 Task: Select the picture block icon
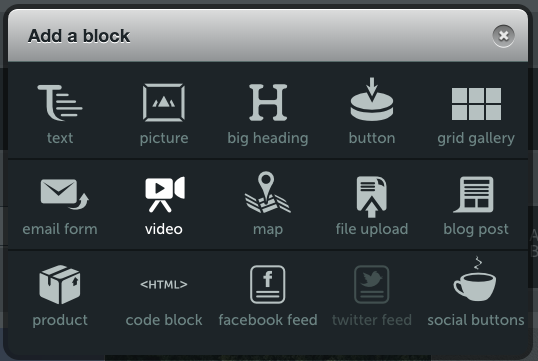(x=164, y=103)
